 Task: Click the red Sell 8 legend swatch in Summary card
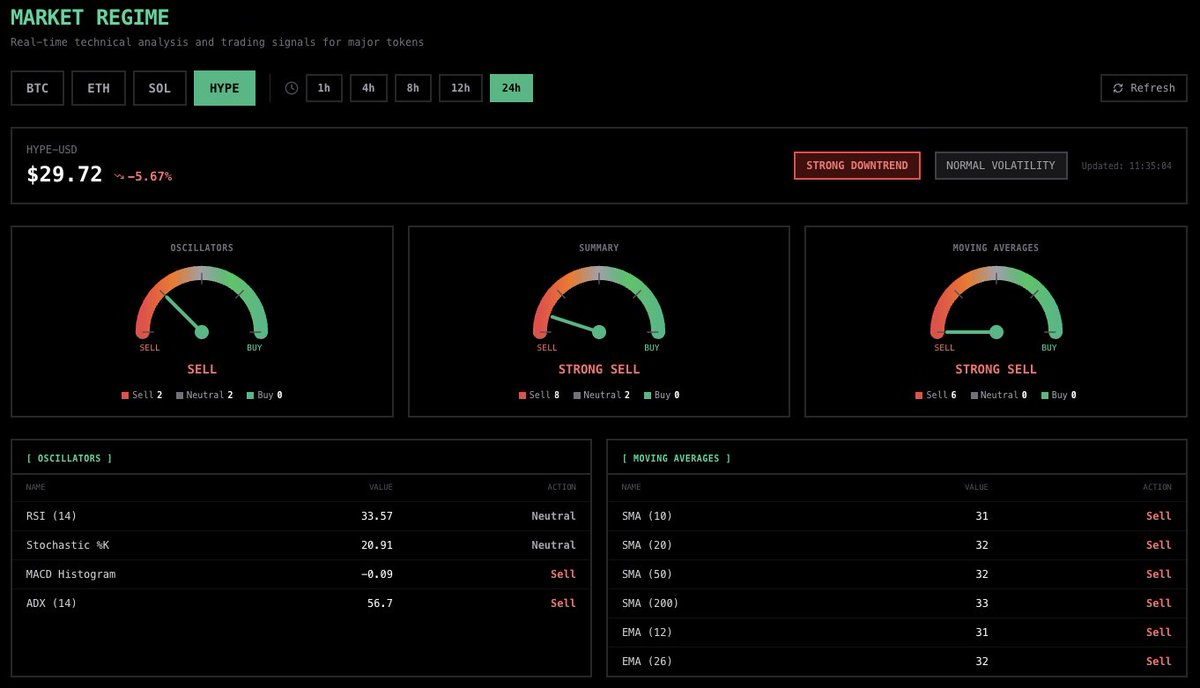[x=522, y=396]
